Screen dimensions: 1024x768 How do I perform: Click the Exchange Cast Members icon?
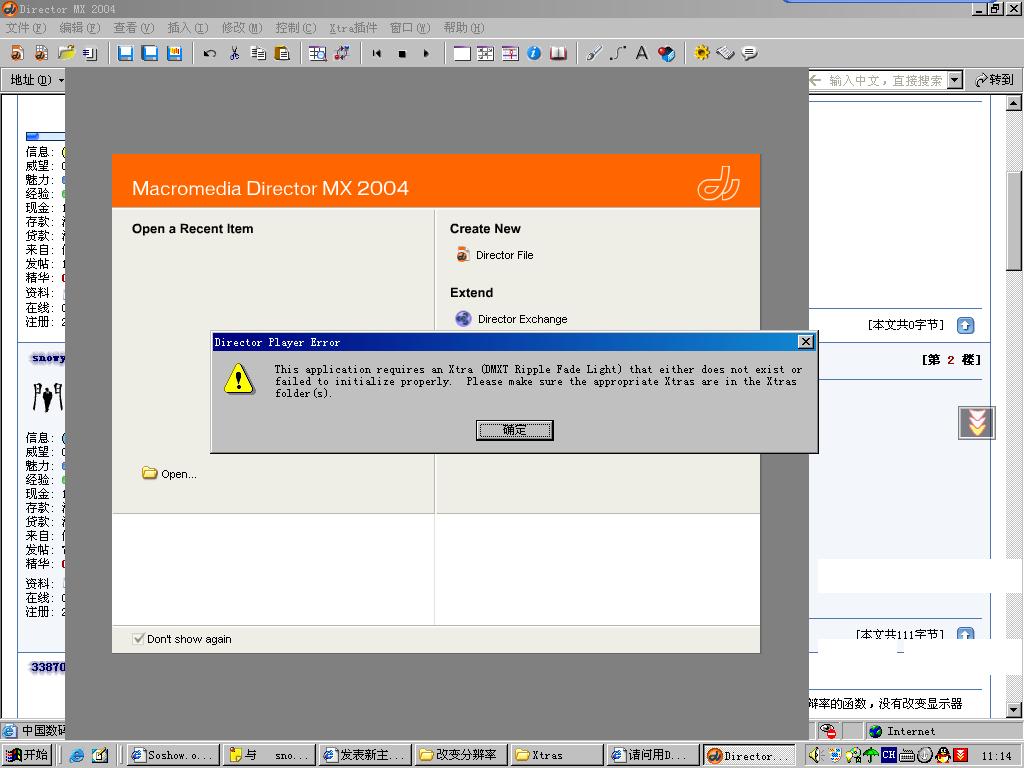342,54
